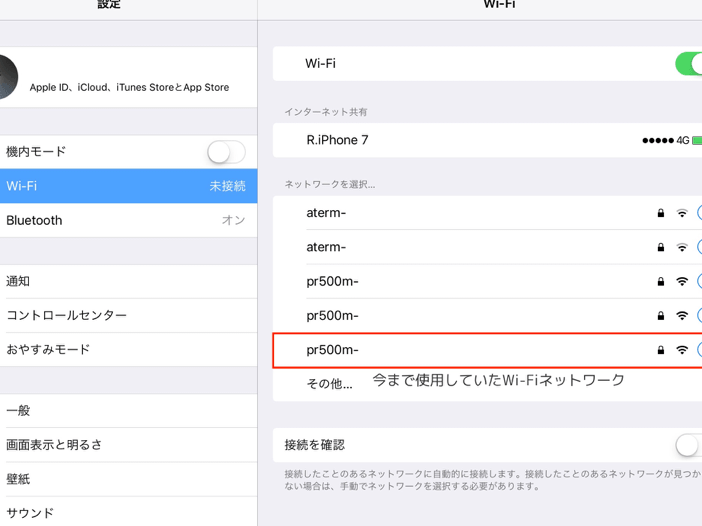Screen dimensions: 702x526
Task: Open 画面表示と明るさ settings
Action: pos(128,445)
